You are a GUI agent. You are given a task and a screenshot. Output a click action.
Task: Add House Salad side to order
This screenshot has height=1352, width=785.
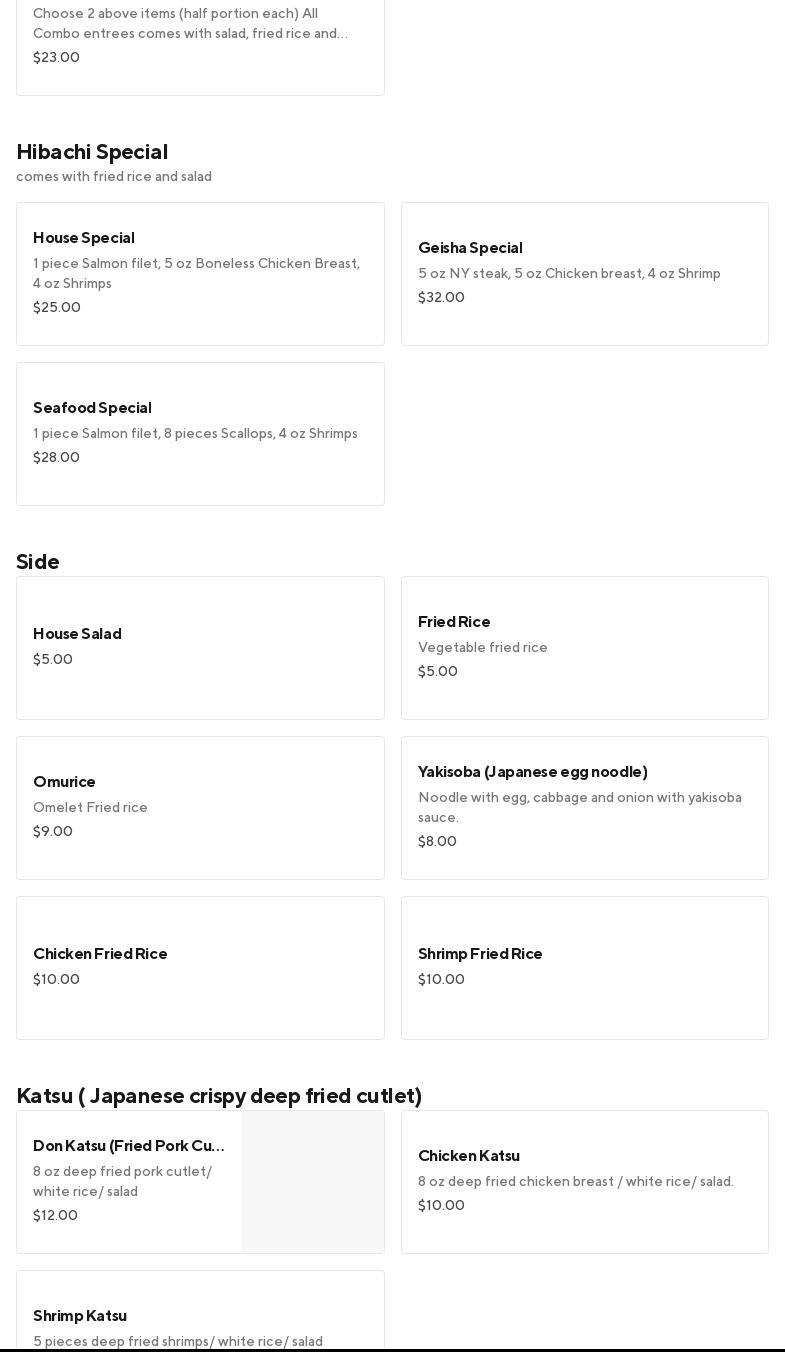tap(200, 647)
